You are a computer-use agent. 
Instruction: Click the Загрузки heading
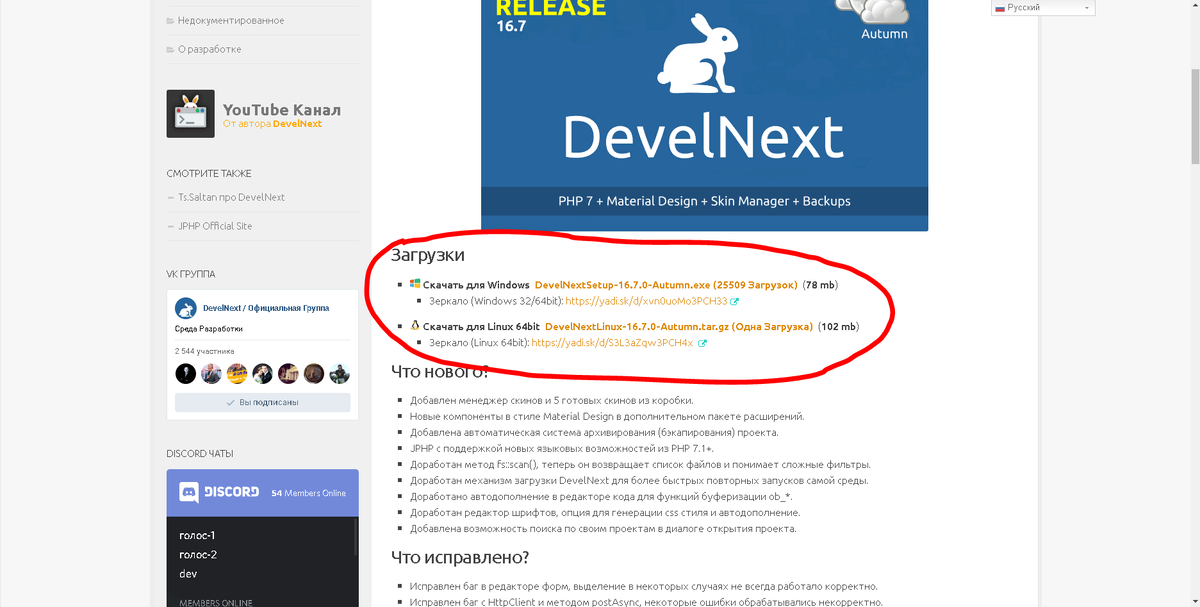point(428,256)
